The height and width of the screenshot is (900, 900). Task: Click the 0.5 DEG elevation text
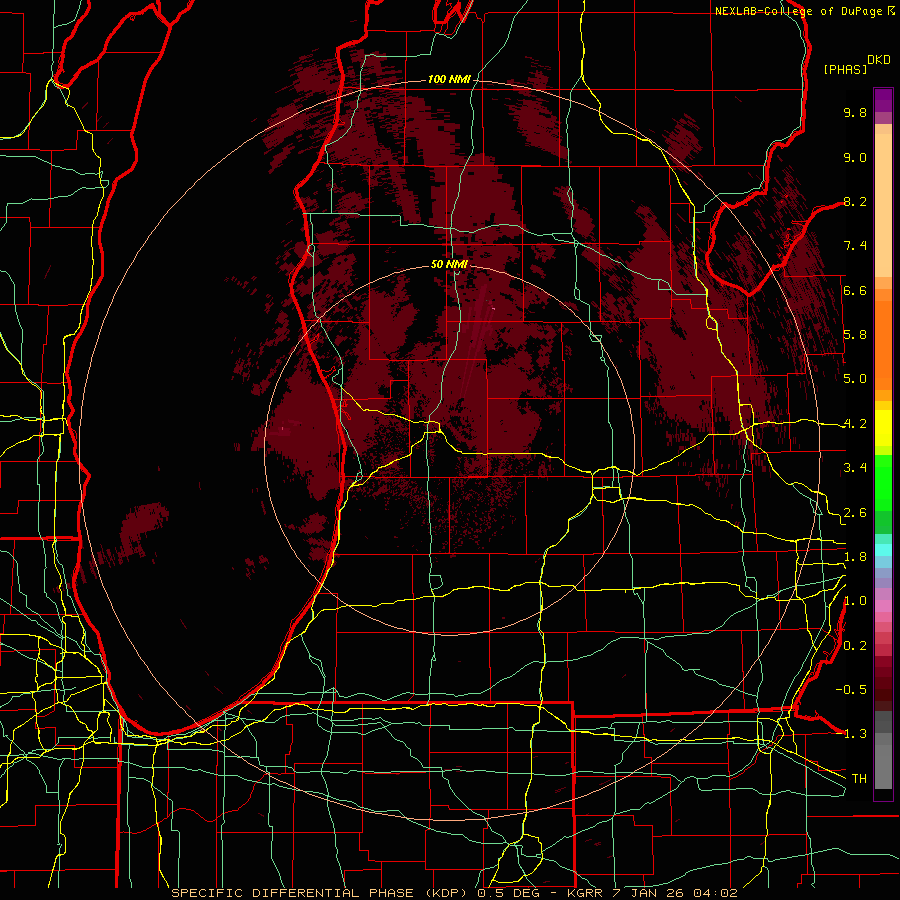[x=508, y=893]
